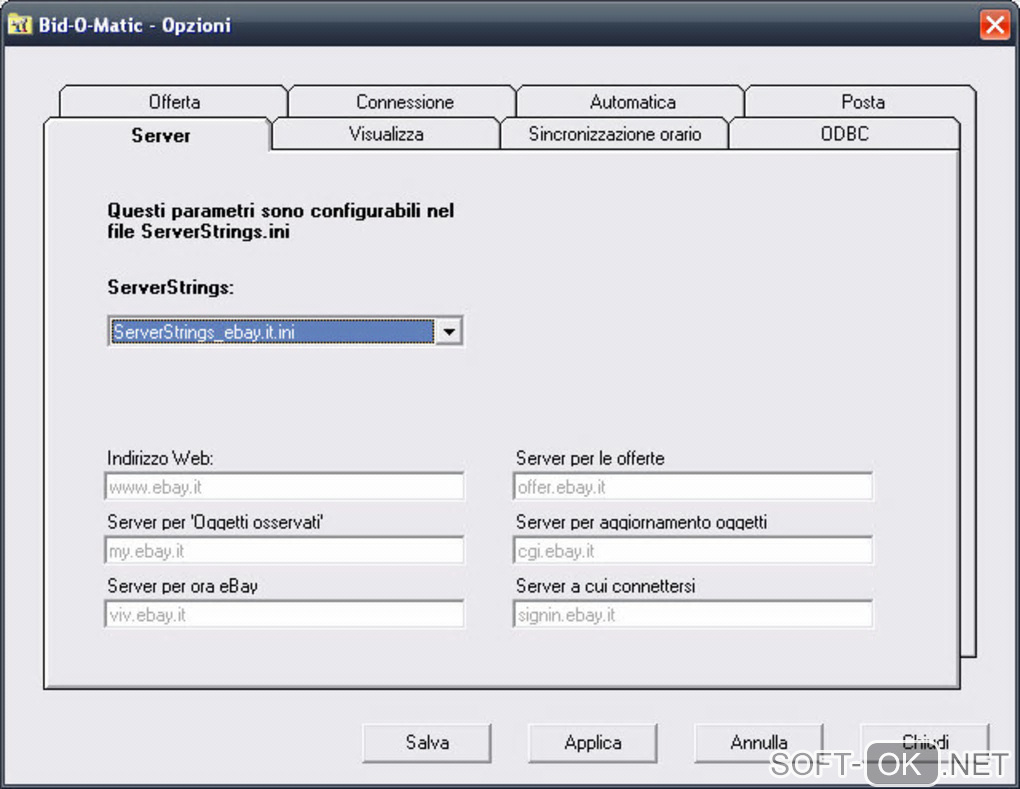Click the Annulla button

click(x=758, y=742)
